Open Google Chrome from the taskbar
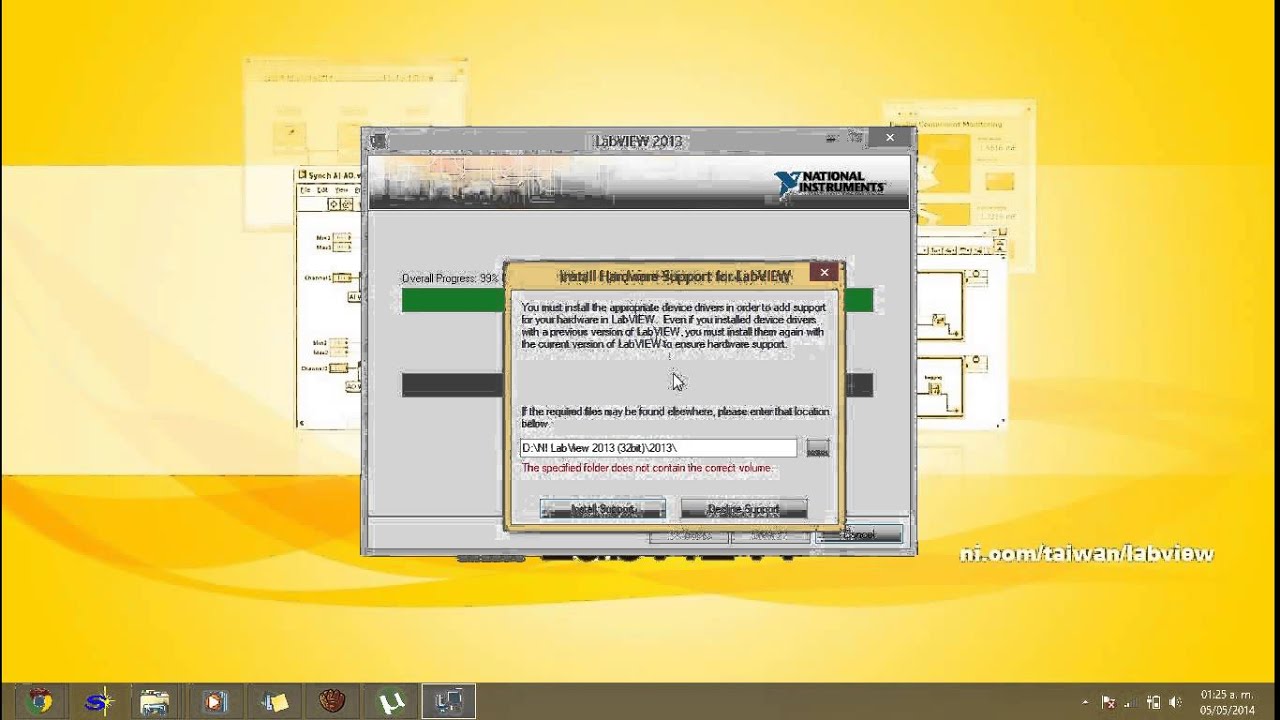This screenshot has height=720, width=1280. pyautogui.click(x=40, y=701)
